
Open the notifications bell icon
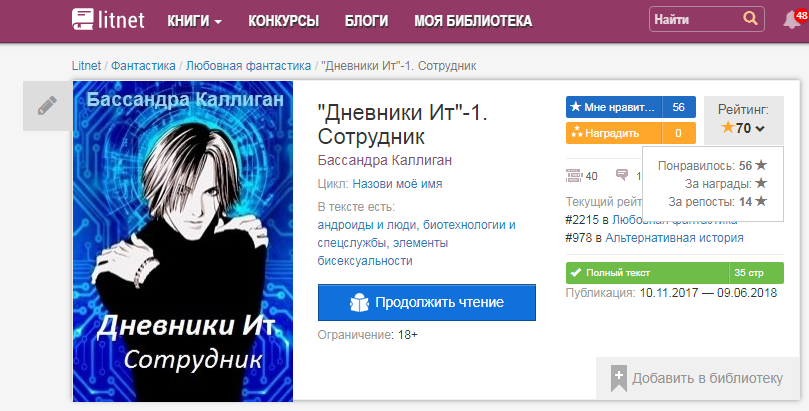coord(792,20)
